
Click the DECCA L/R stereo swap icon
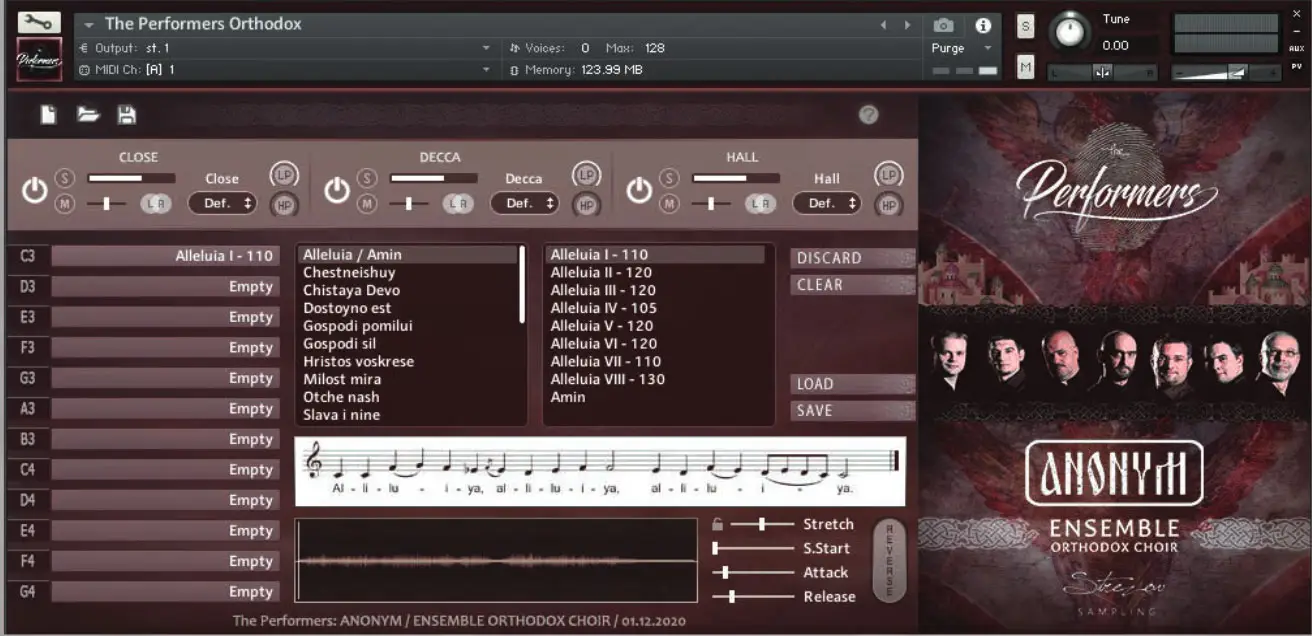(x=458, y=203)
